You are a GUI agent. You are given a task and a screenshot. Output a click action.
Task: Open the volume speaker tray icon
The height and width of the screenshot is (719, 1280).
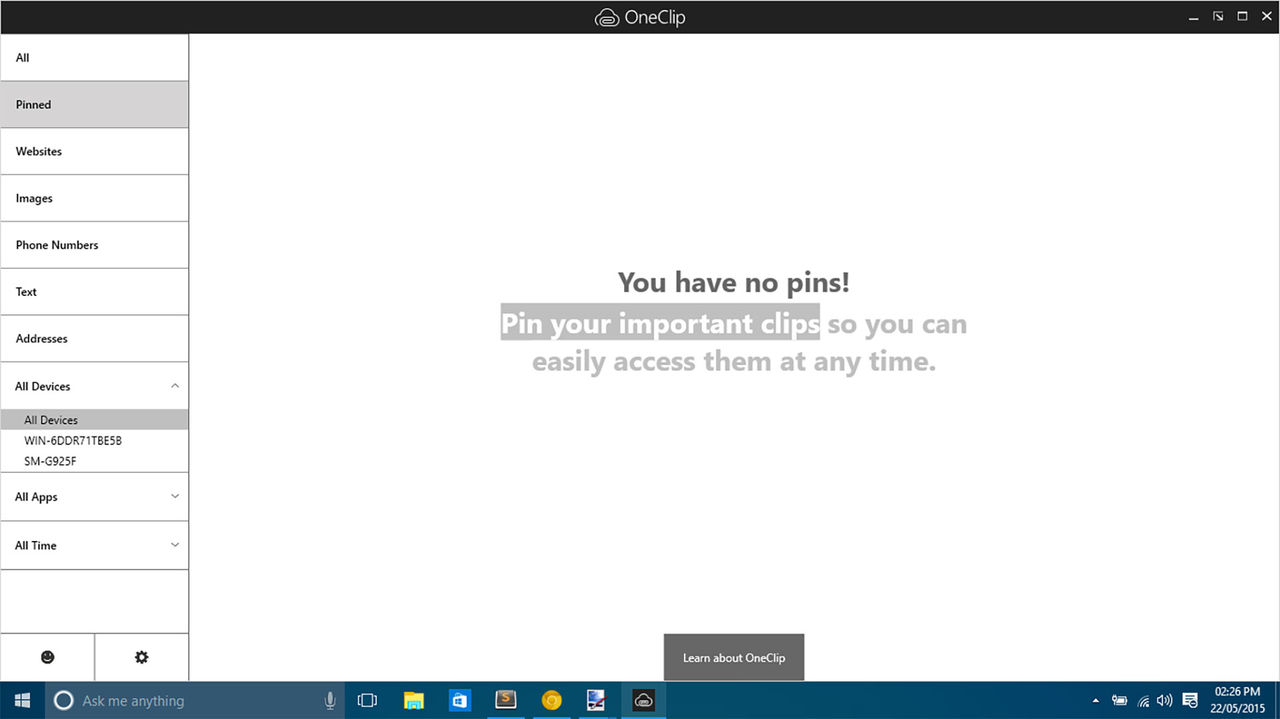pyautogui.click(x=1164, y=701)
